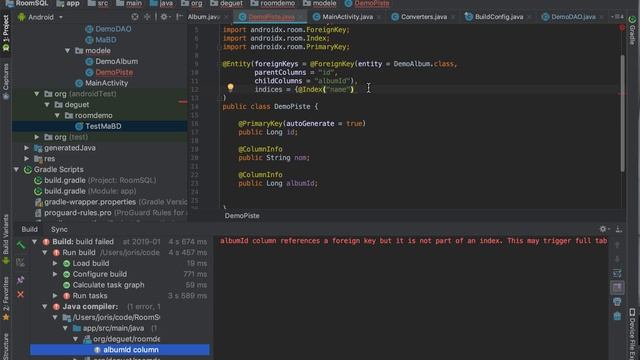Open the build panel settings gear
The height and width of the screenshot is (360, 640).
click(603, 229)
